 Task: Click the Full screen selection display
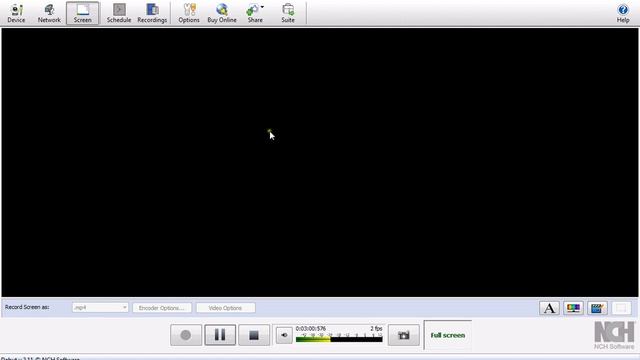(448, 335)
